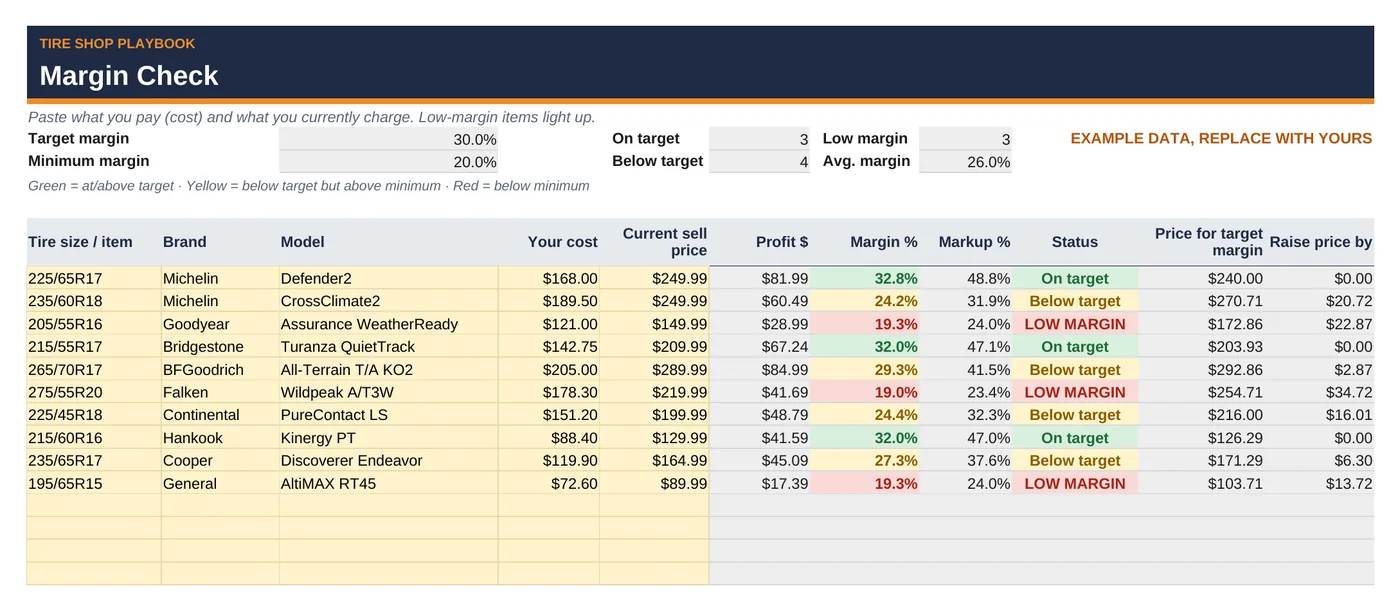Select the 48.8% markup cell
Viewport: 1400px width, 611px height.
tap(966, 279)
